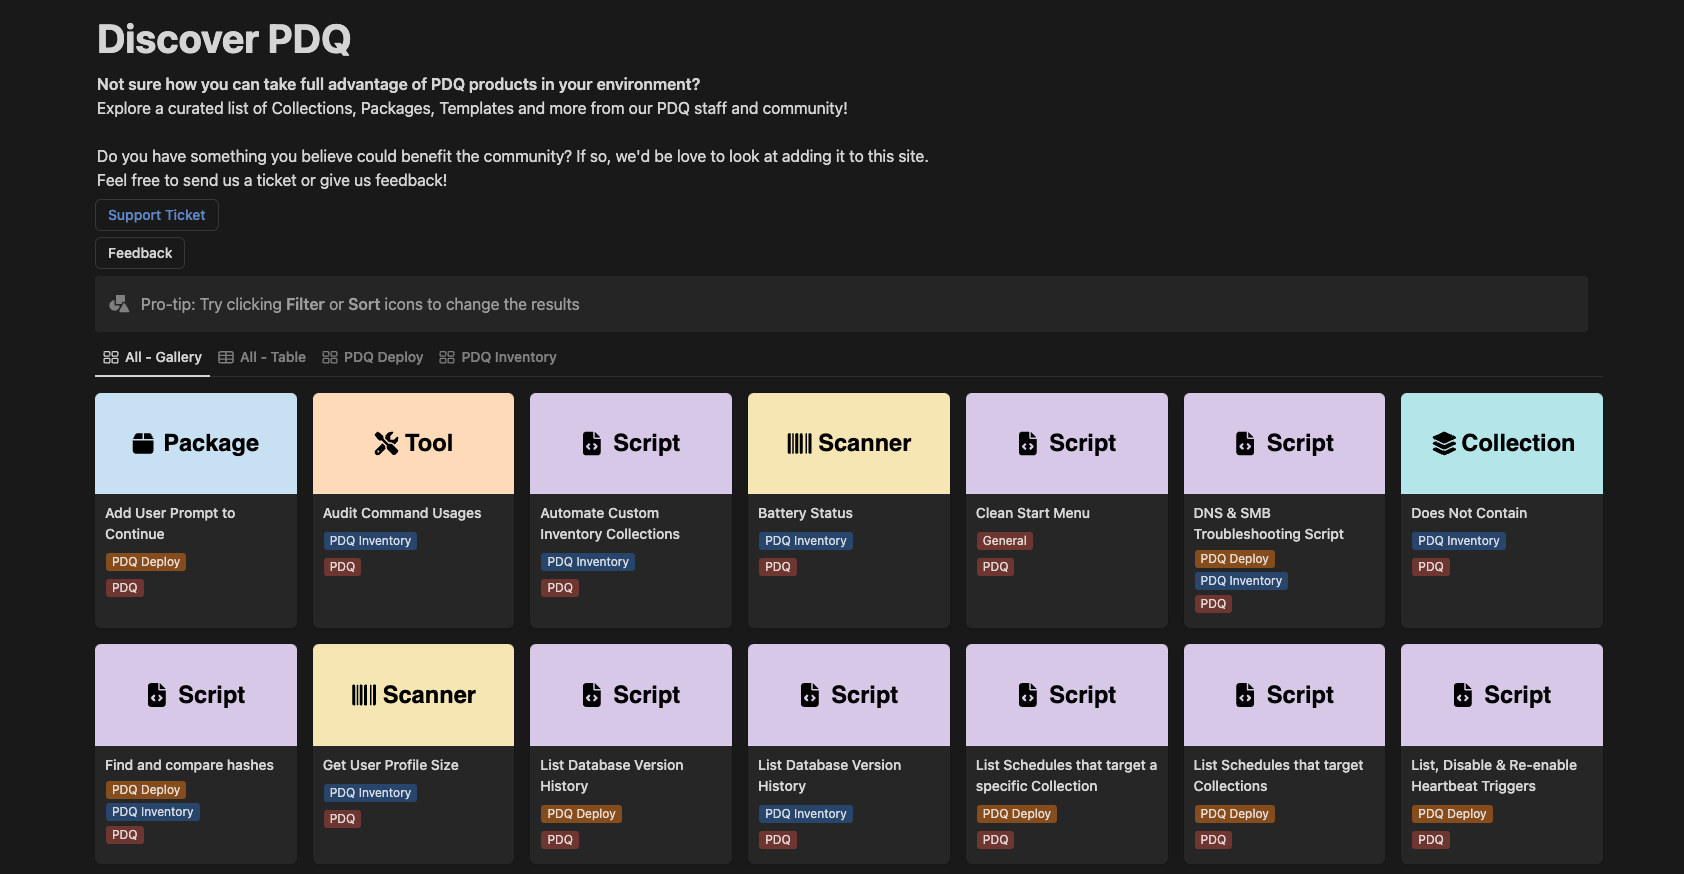1684x874 pixels.
Task: Click the Discover PDQ page heading
Action: pyautogui.click(x=224, y=39)
